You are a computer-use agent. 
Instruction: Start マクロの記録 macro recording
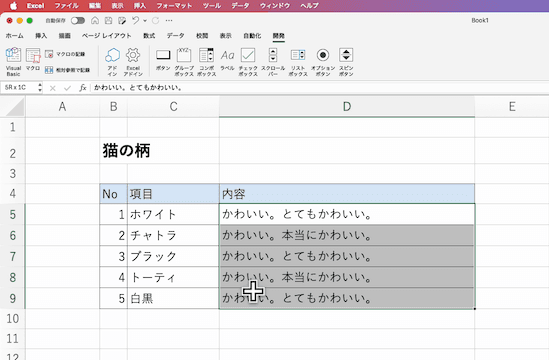tap(65, 54)
